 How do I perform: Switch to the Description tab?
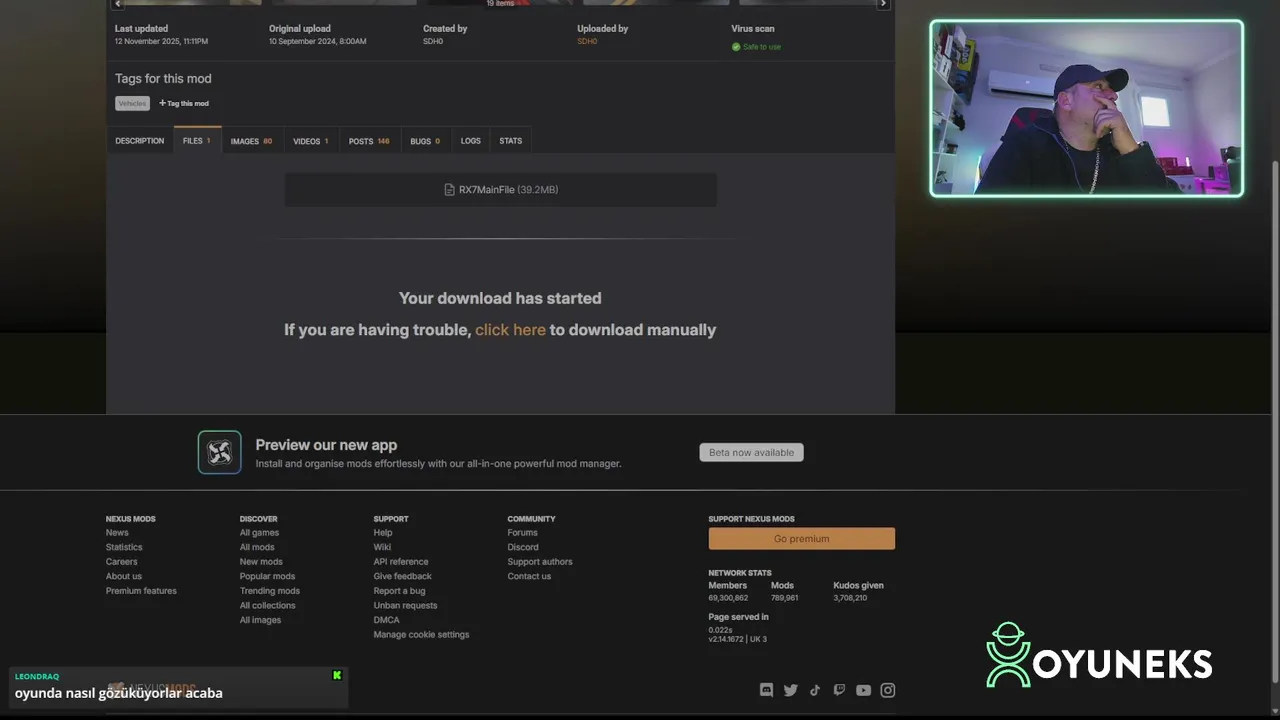pos(139,141)
